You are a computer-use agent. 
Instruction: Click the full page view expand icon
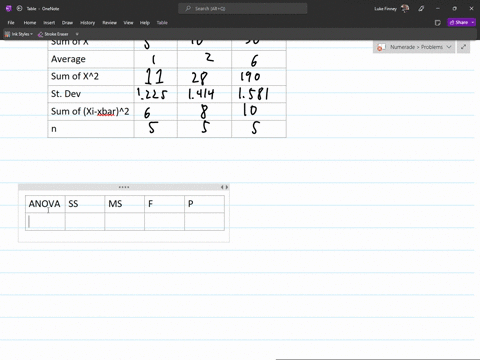pos(463,47)
